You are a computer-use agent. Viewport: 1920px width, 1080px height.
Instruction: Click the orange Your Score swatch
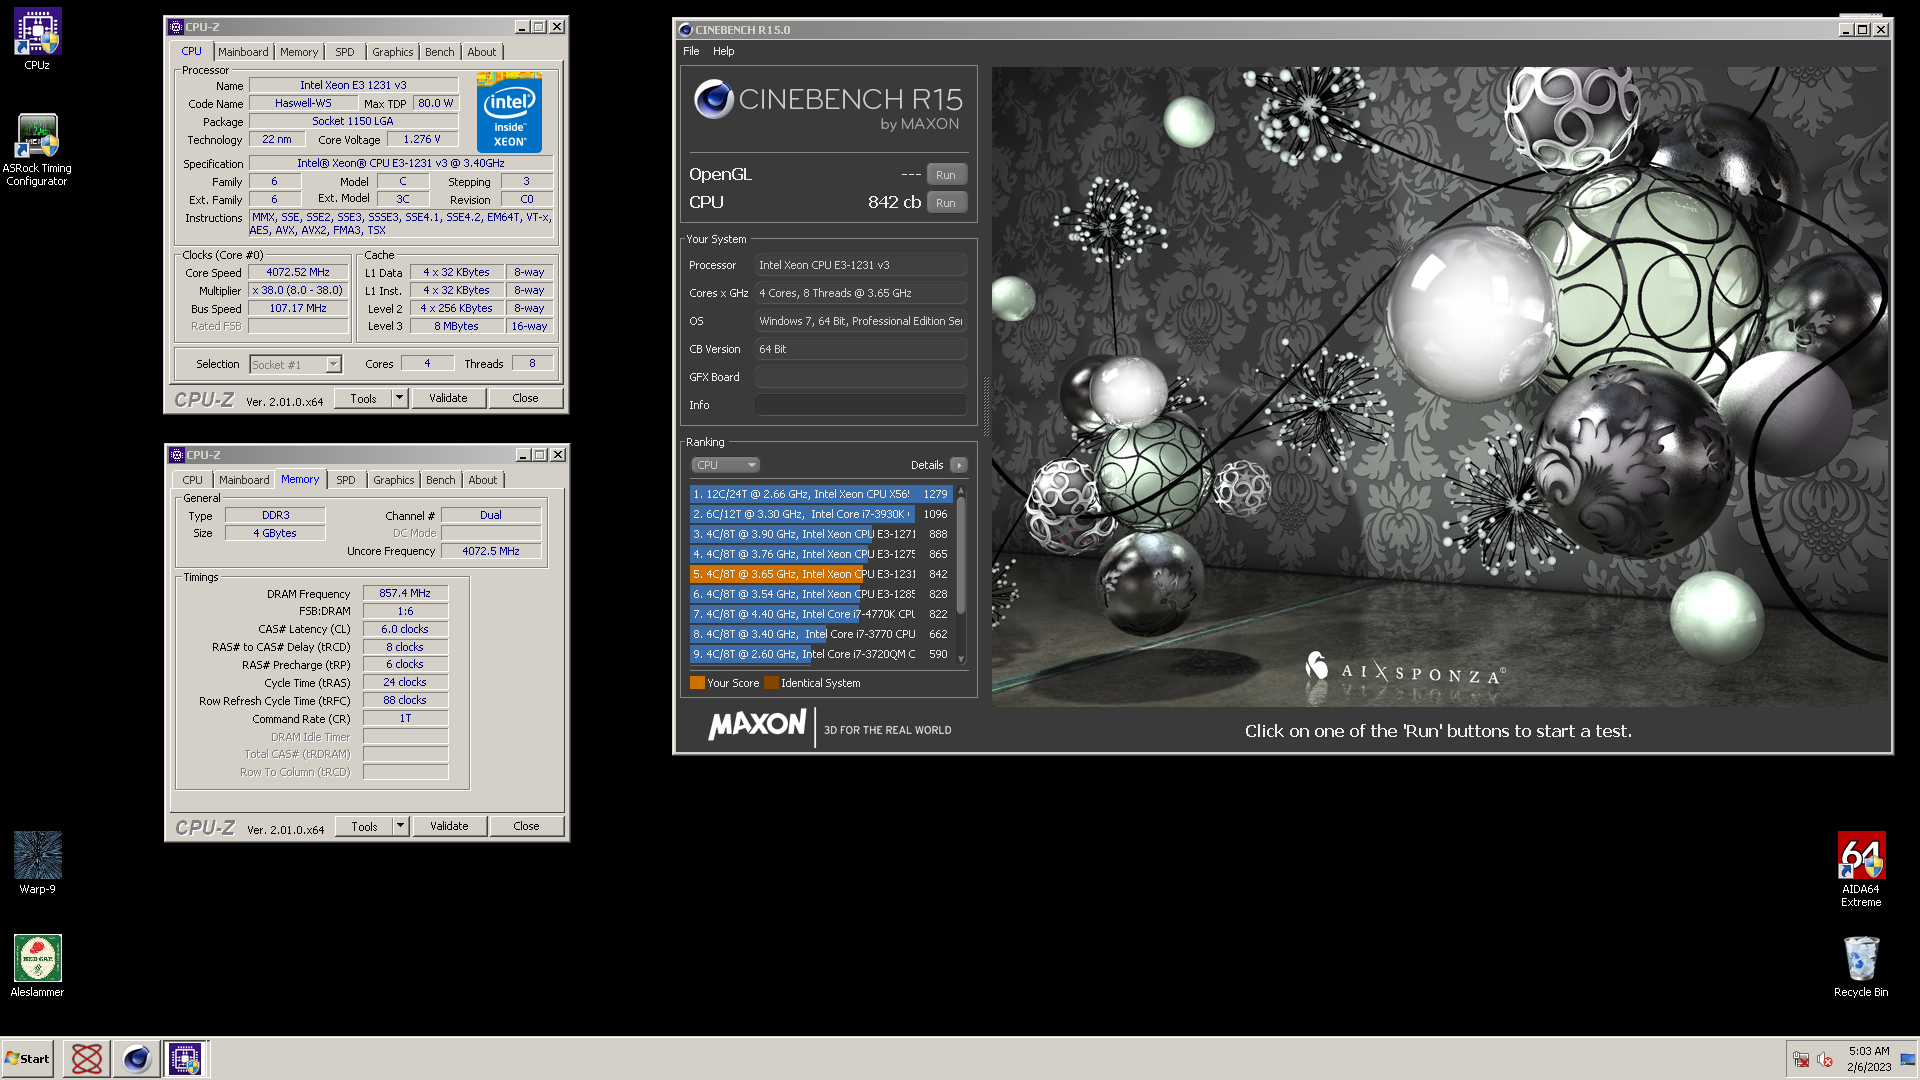tap(697, 683)
